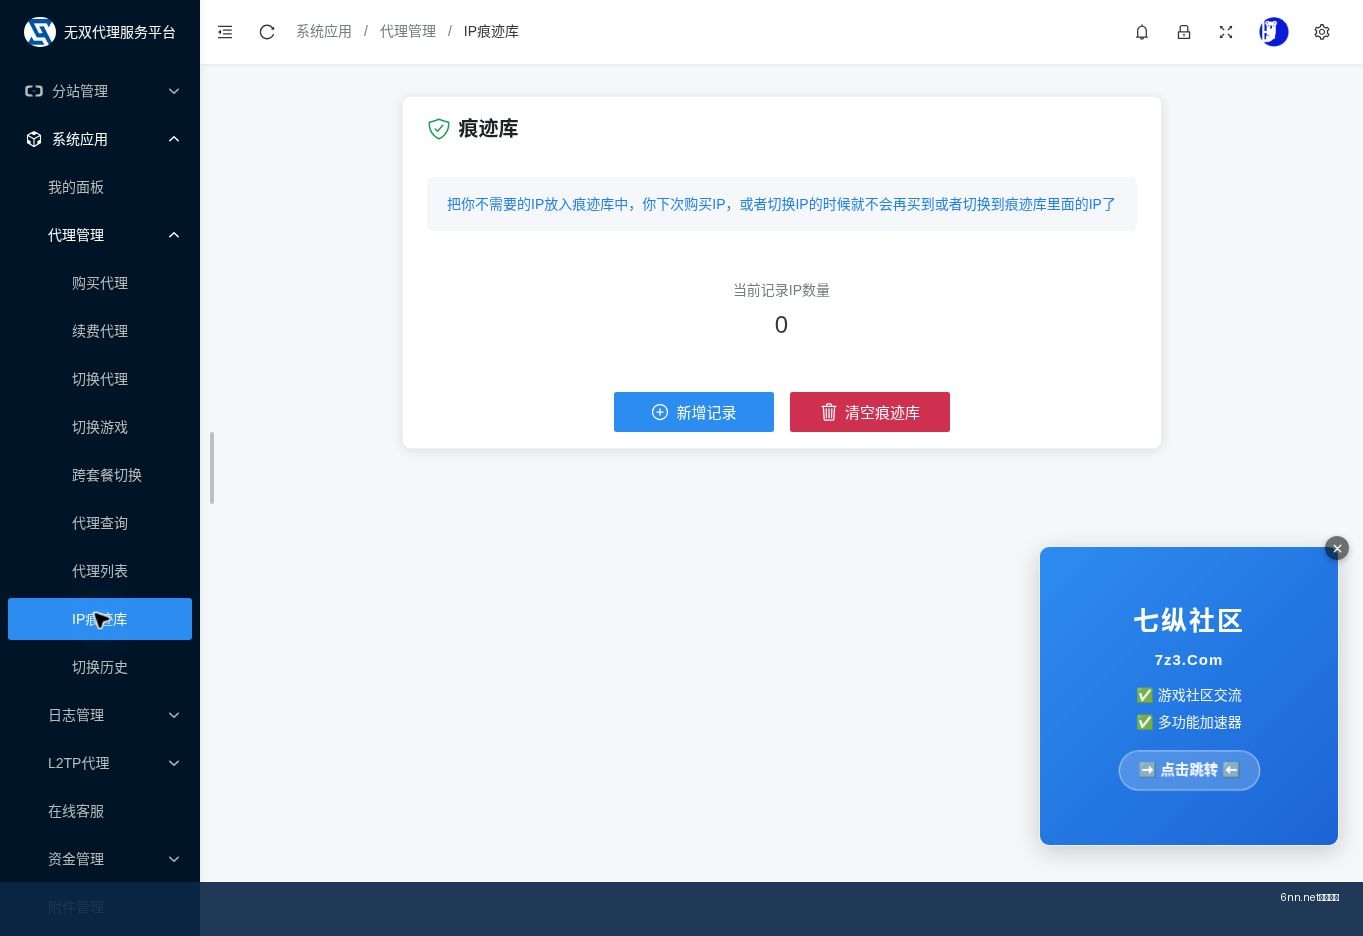
Task: Collapse the 系统应用 section
Action: click(x=100, y=139)
